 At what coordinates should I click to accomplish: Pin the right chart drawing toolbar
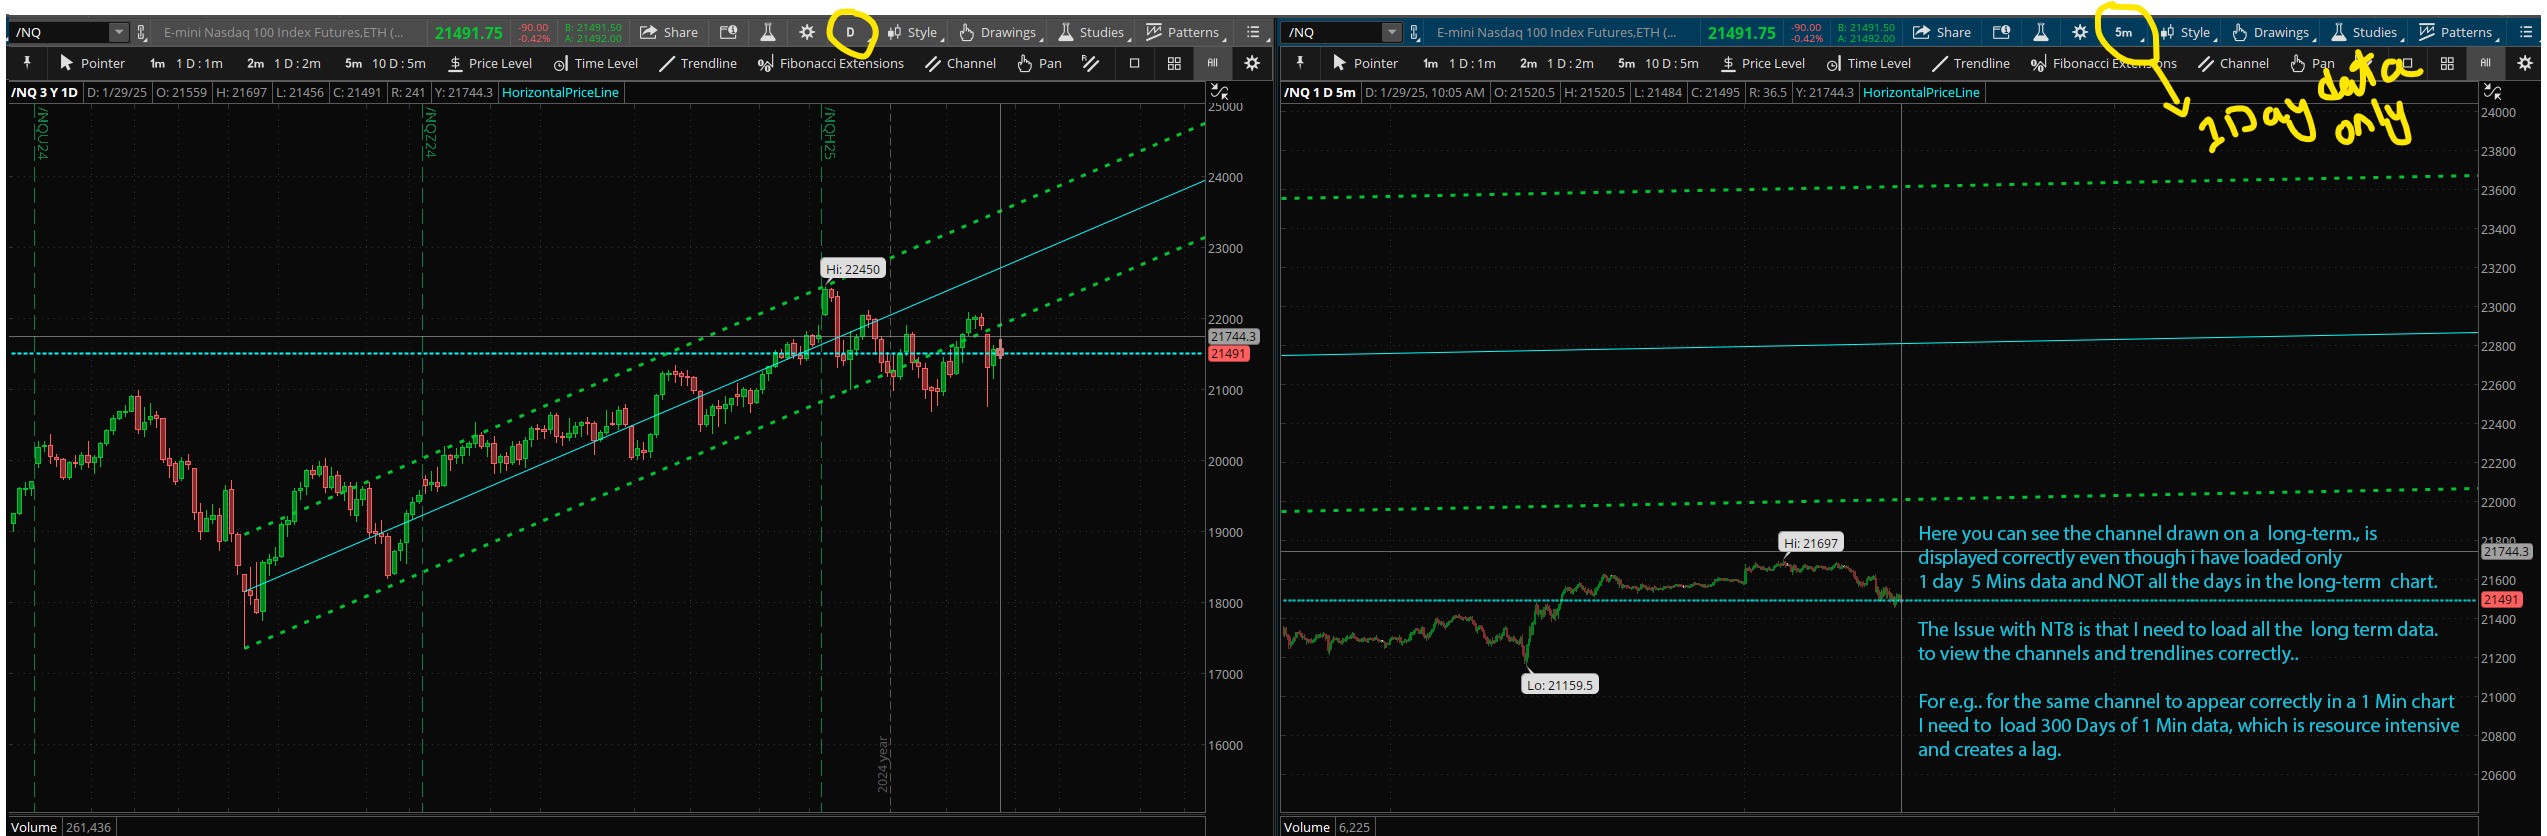1300,63
